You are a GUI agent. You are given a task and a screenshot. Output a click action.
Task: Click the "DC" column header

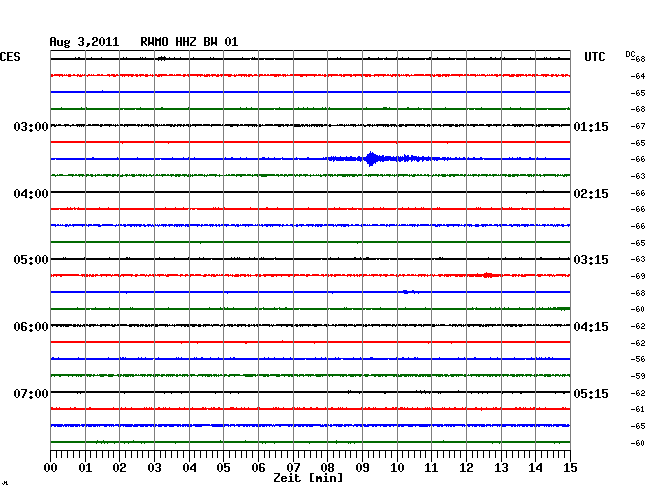(x=630, y=54)
